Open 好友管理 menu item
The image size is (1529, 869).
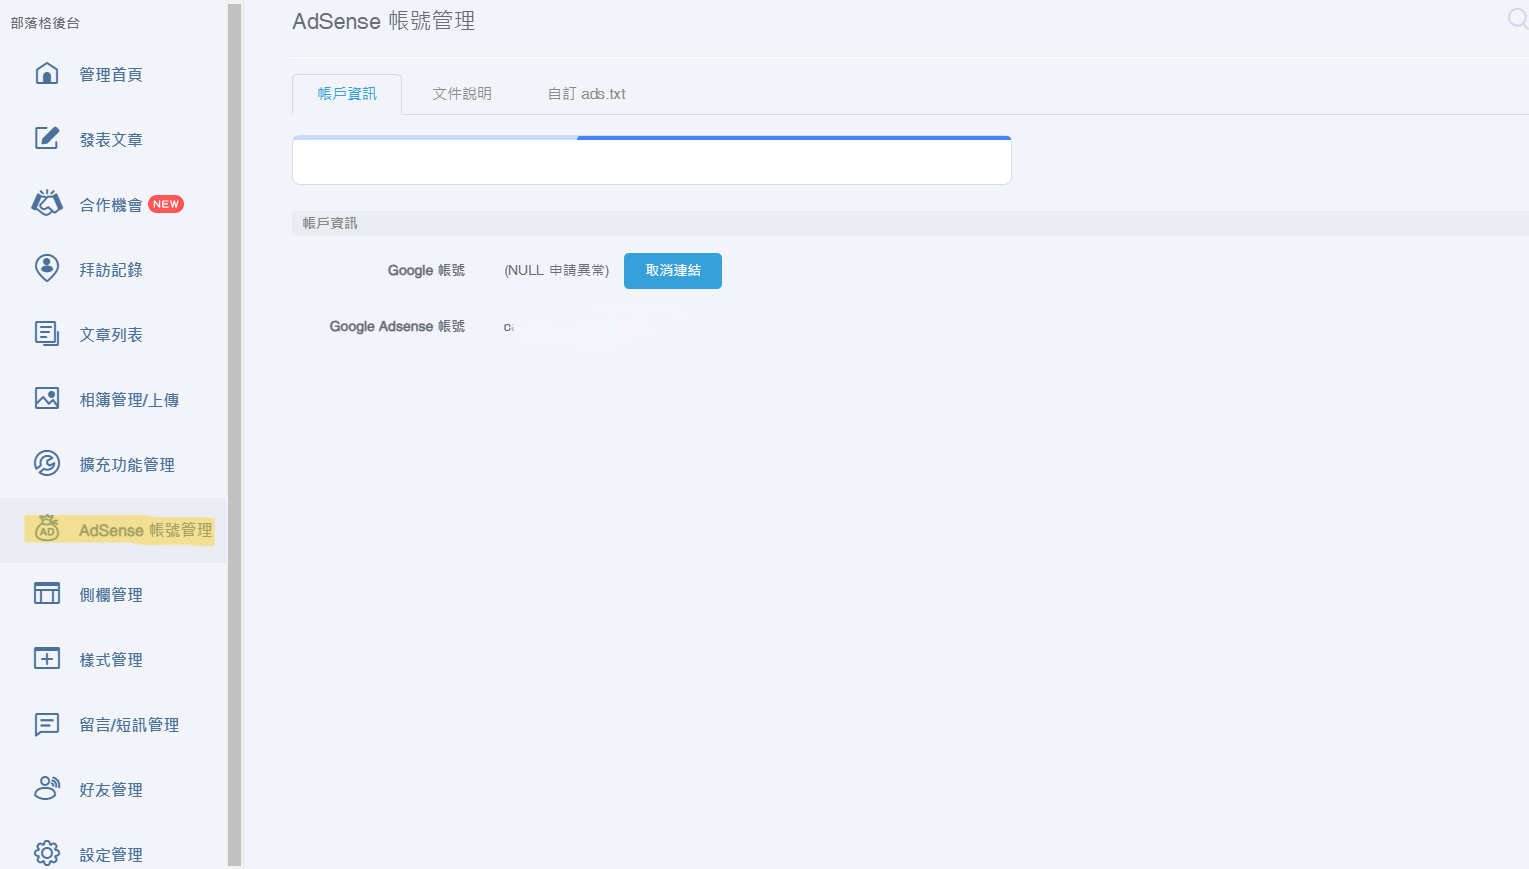pyautogui.click(x=111, y=790)
